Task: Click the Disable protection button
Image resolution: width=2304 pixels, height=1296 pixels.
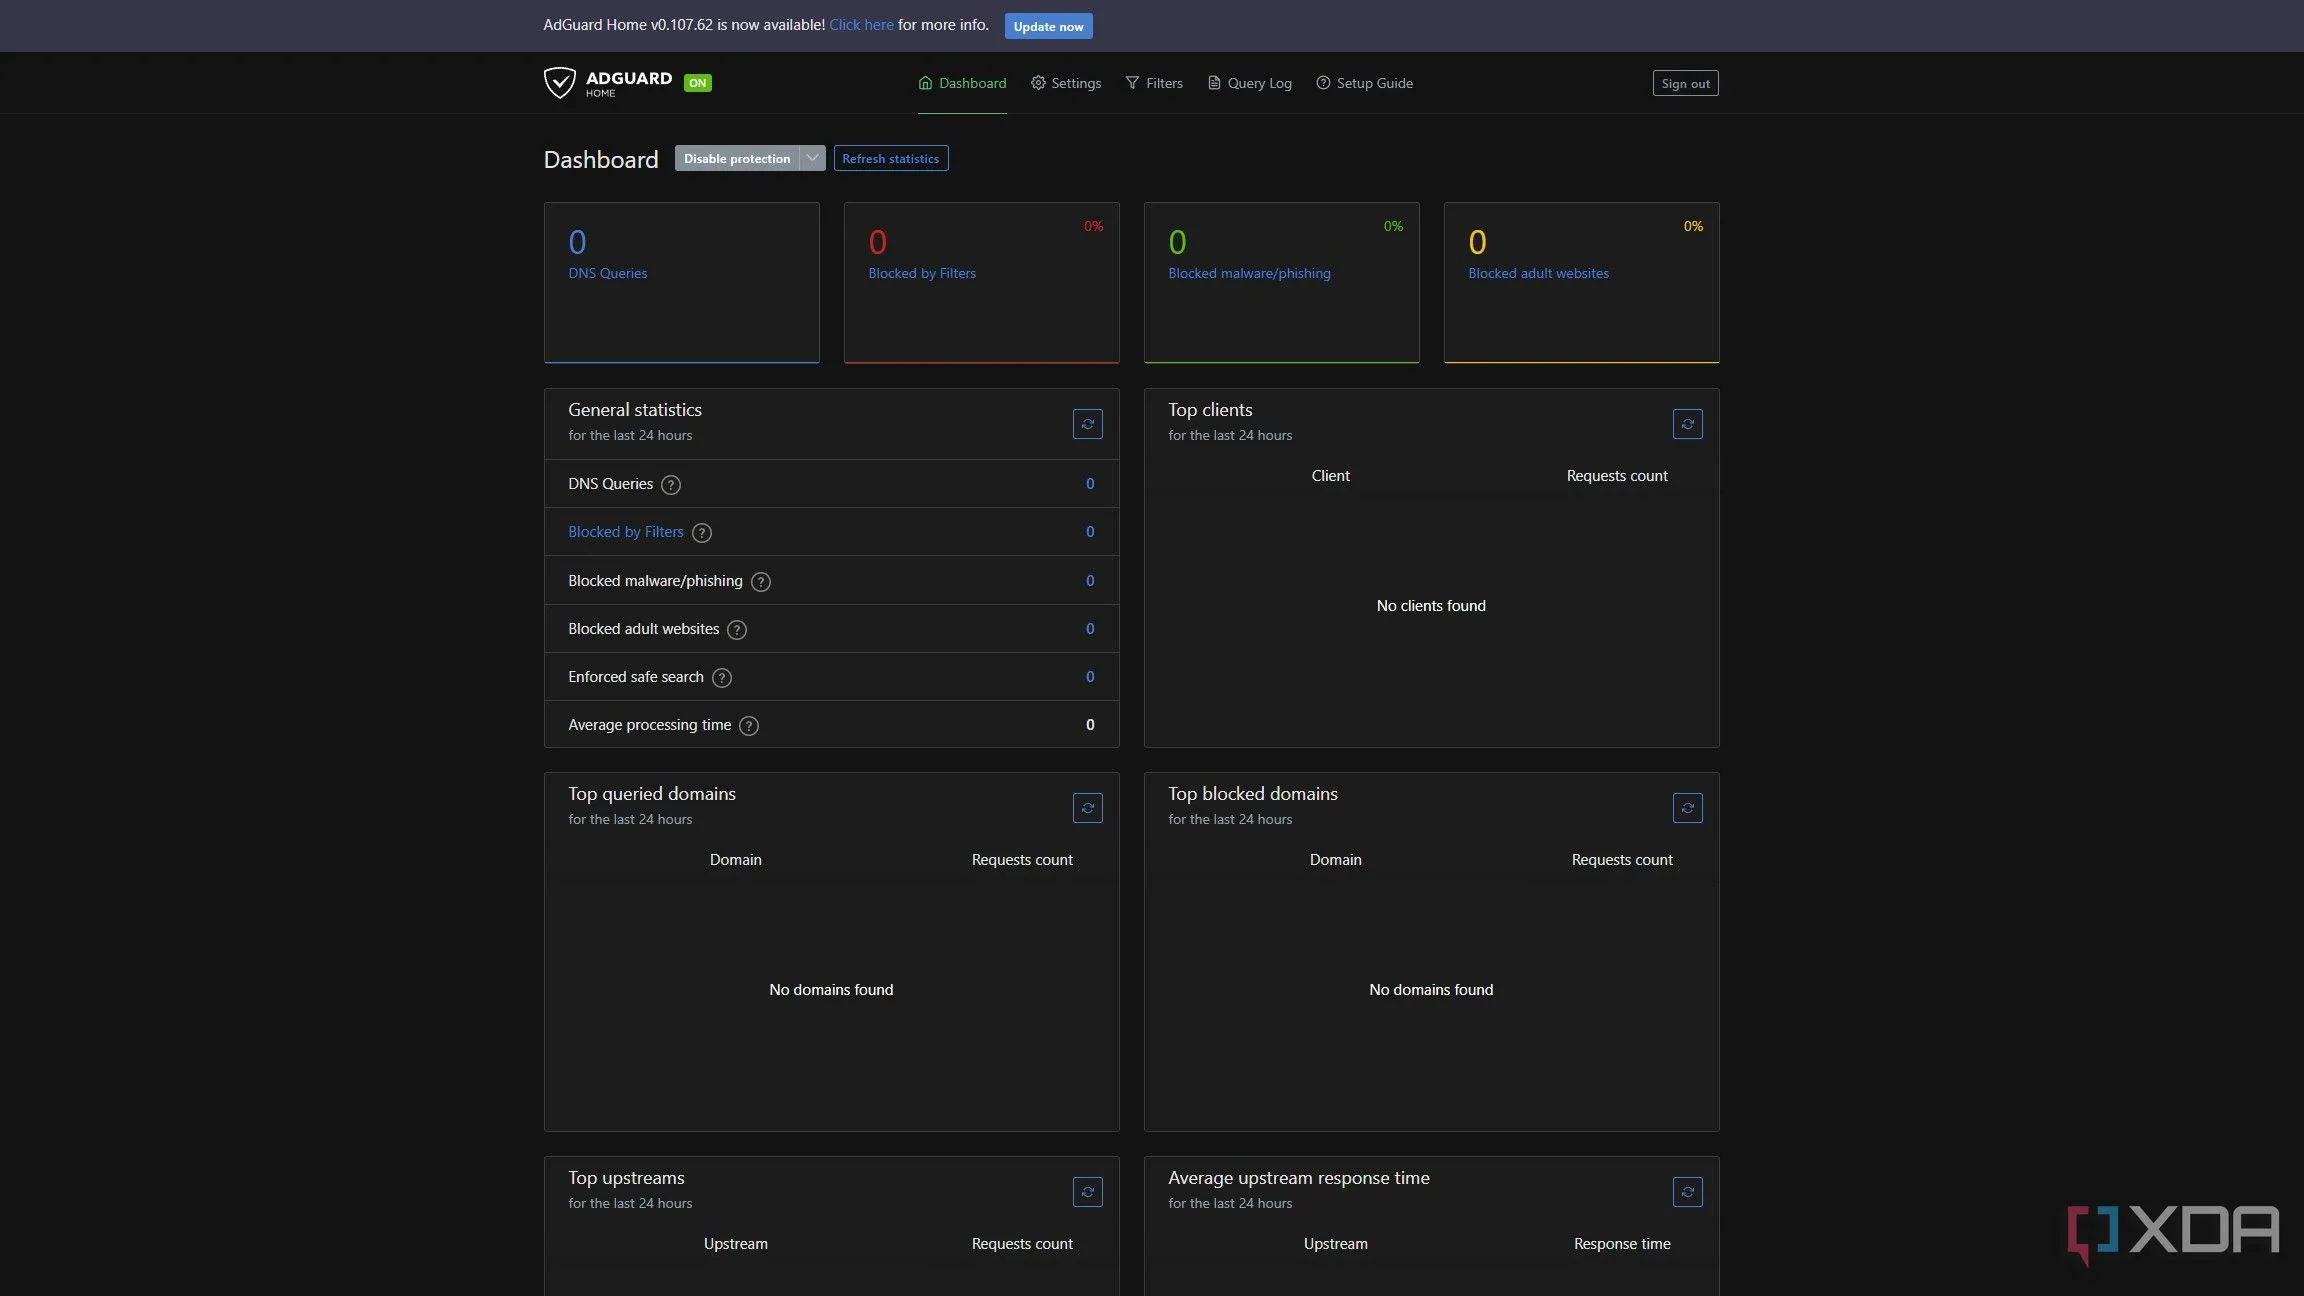Action: [x=737, y=158]
